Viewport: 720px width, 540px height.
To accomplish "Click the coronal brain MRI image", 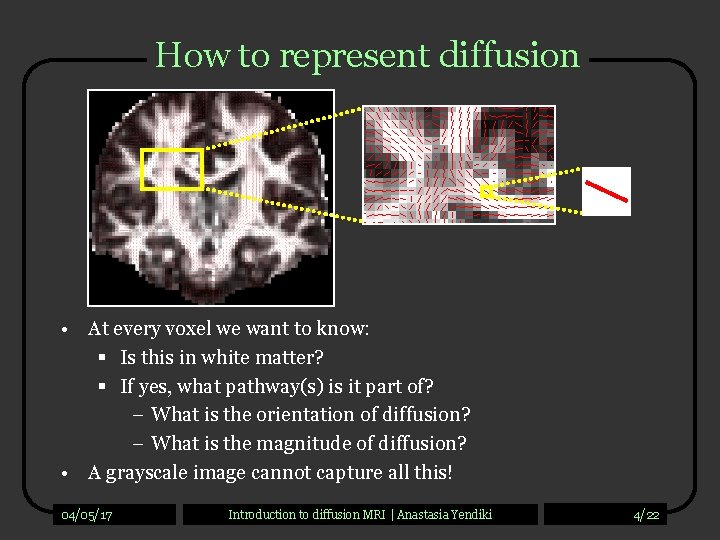I will coord(211,198).
